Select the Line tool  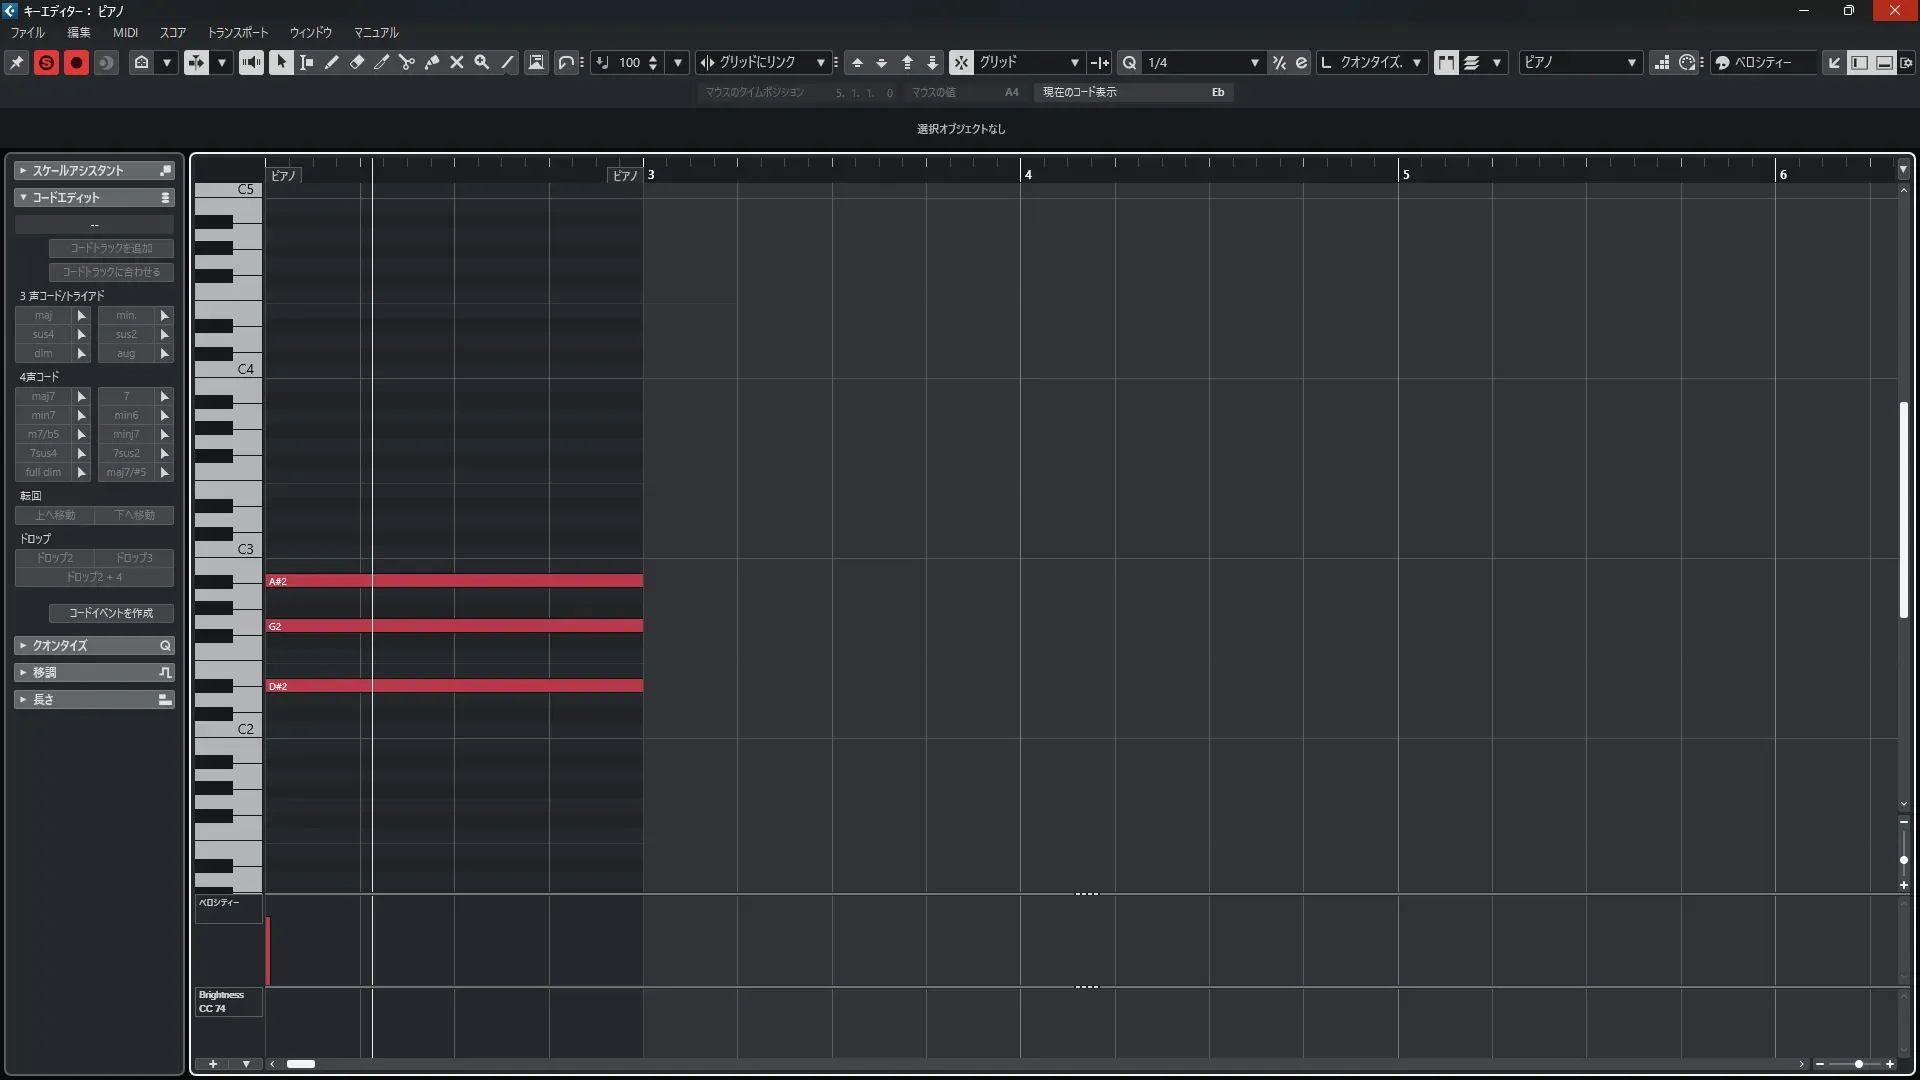click(x=507, y=62)
